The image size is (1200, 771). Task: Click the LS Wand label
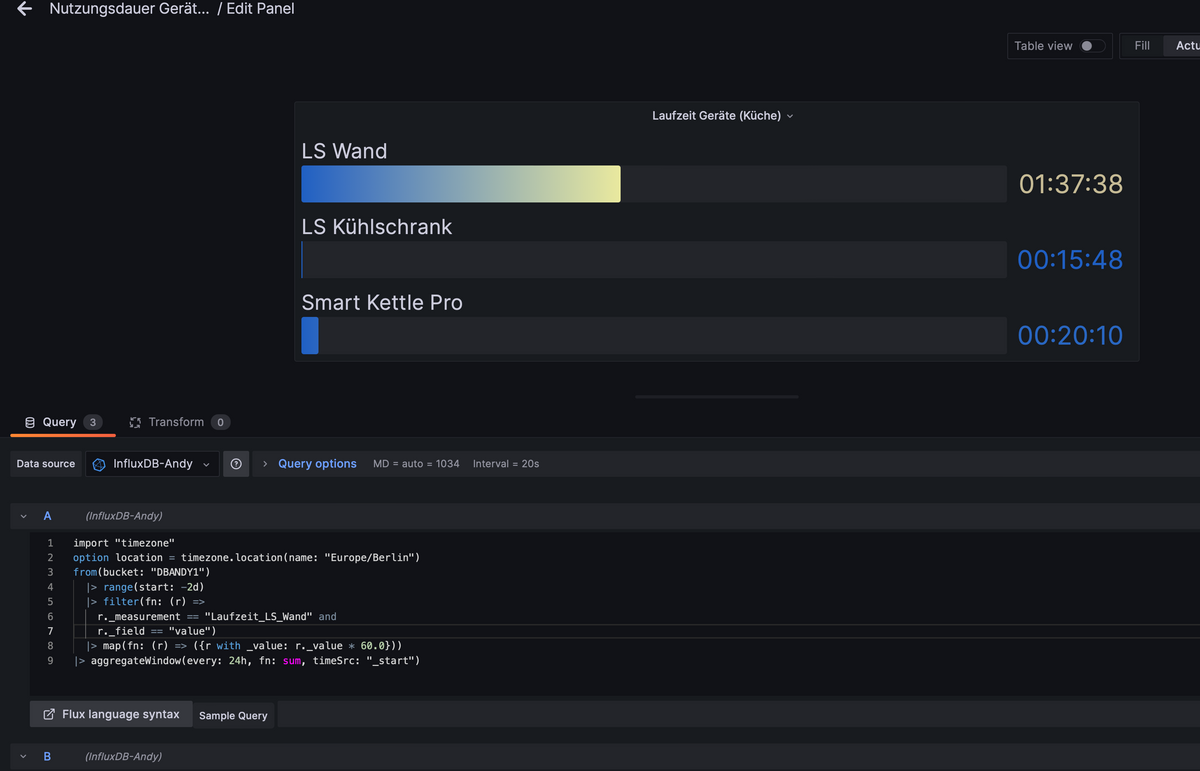pyautogui.click(x=345, y=151)
